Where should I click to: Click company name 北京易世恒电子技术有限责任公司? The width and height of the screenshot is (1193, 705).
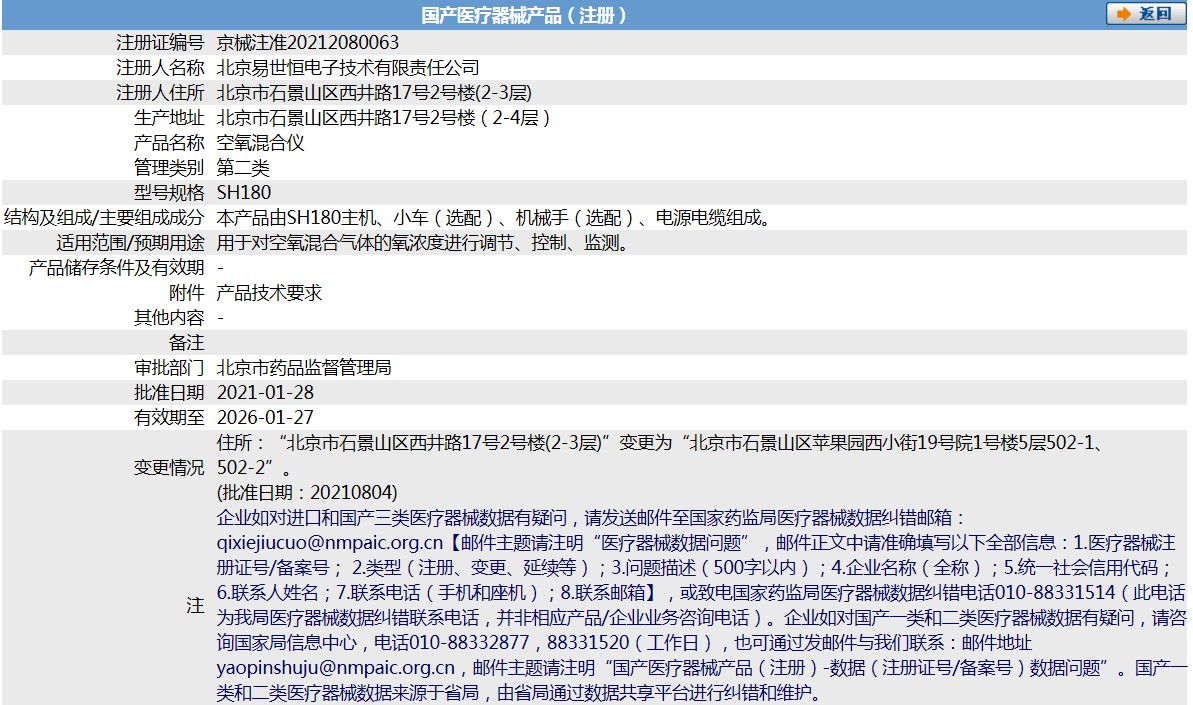point(348,68)
